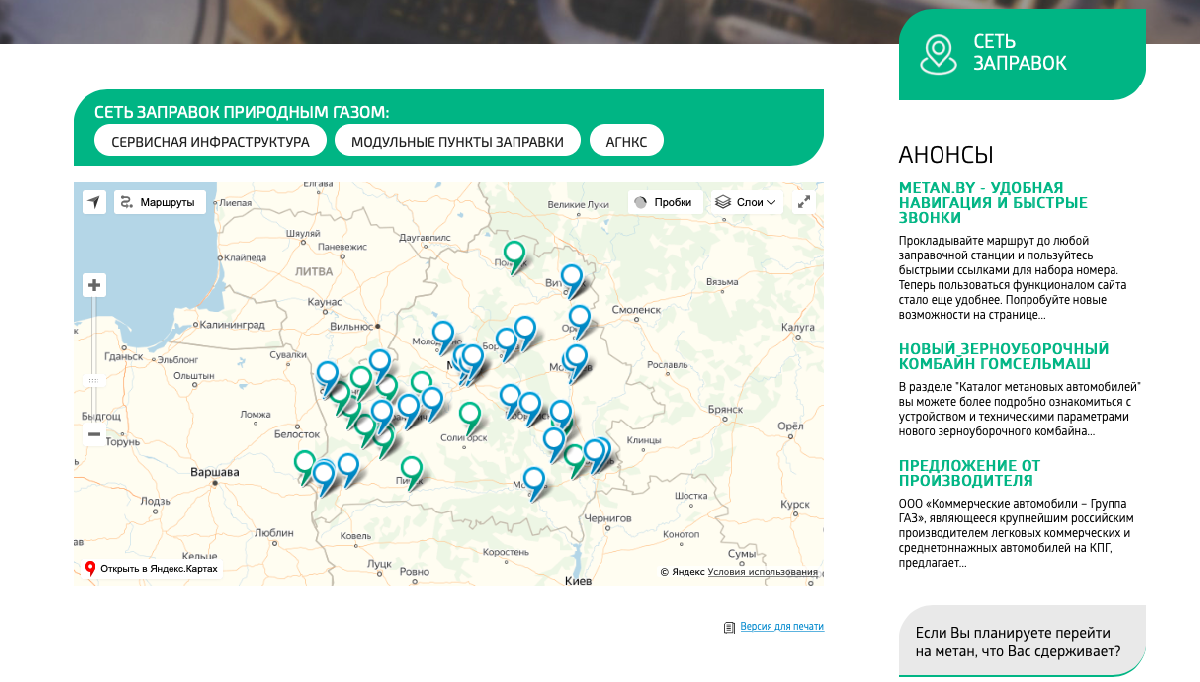This screenshot has height=682, width=1200.
Task: Click the green marker at Солигорск
Action: (469, 416)
